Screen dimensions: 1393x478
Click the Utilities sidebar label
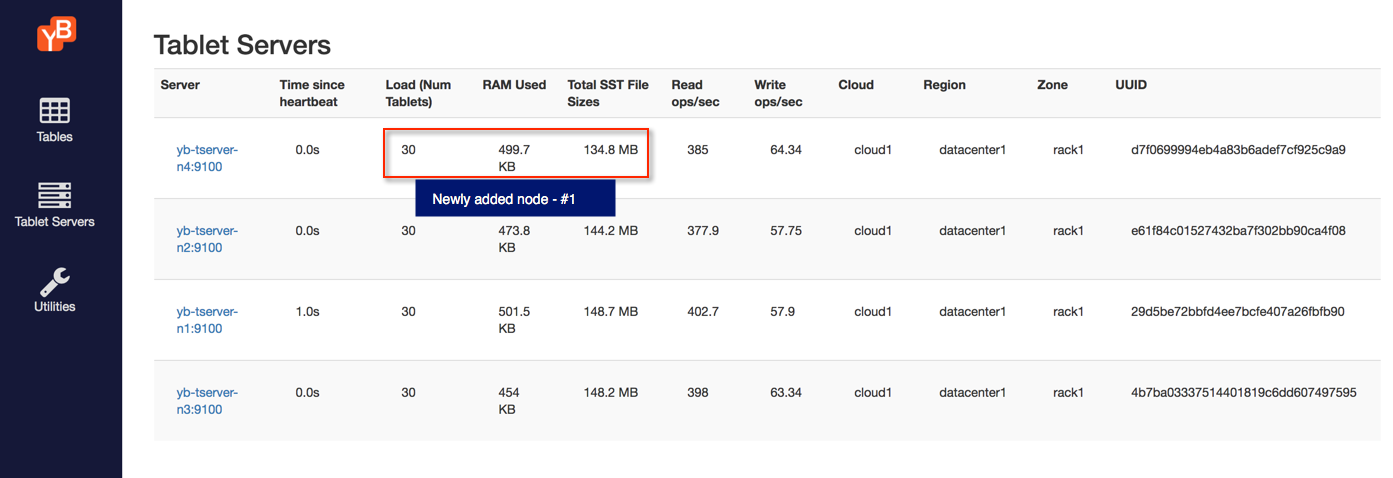point(55,307)
